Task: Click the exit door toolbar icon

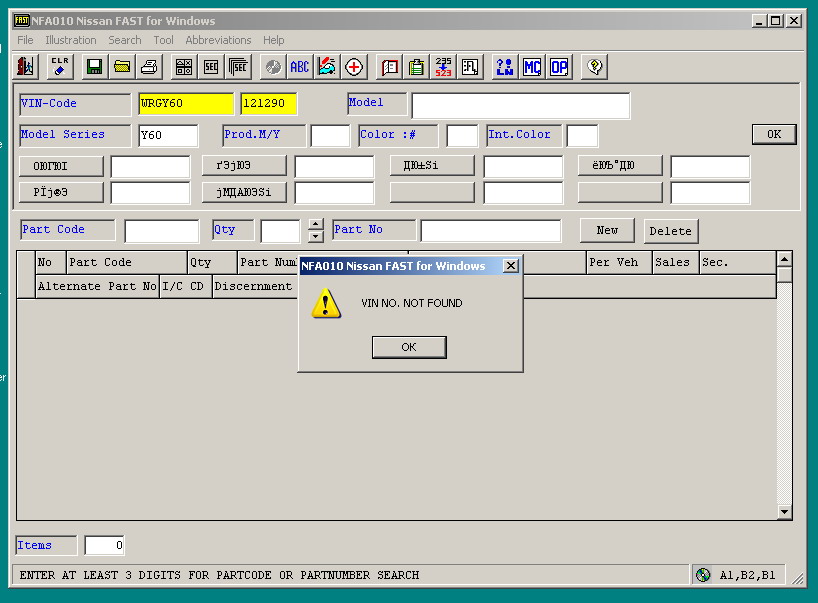Action: tap(25, 67)
